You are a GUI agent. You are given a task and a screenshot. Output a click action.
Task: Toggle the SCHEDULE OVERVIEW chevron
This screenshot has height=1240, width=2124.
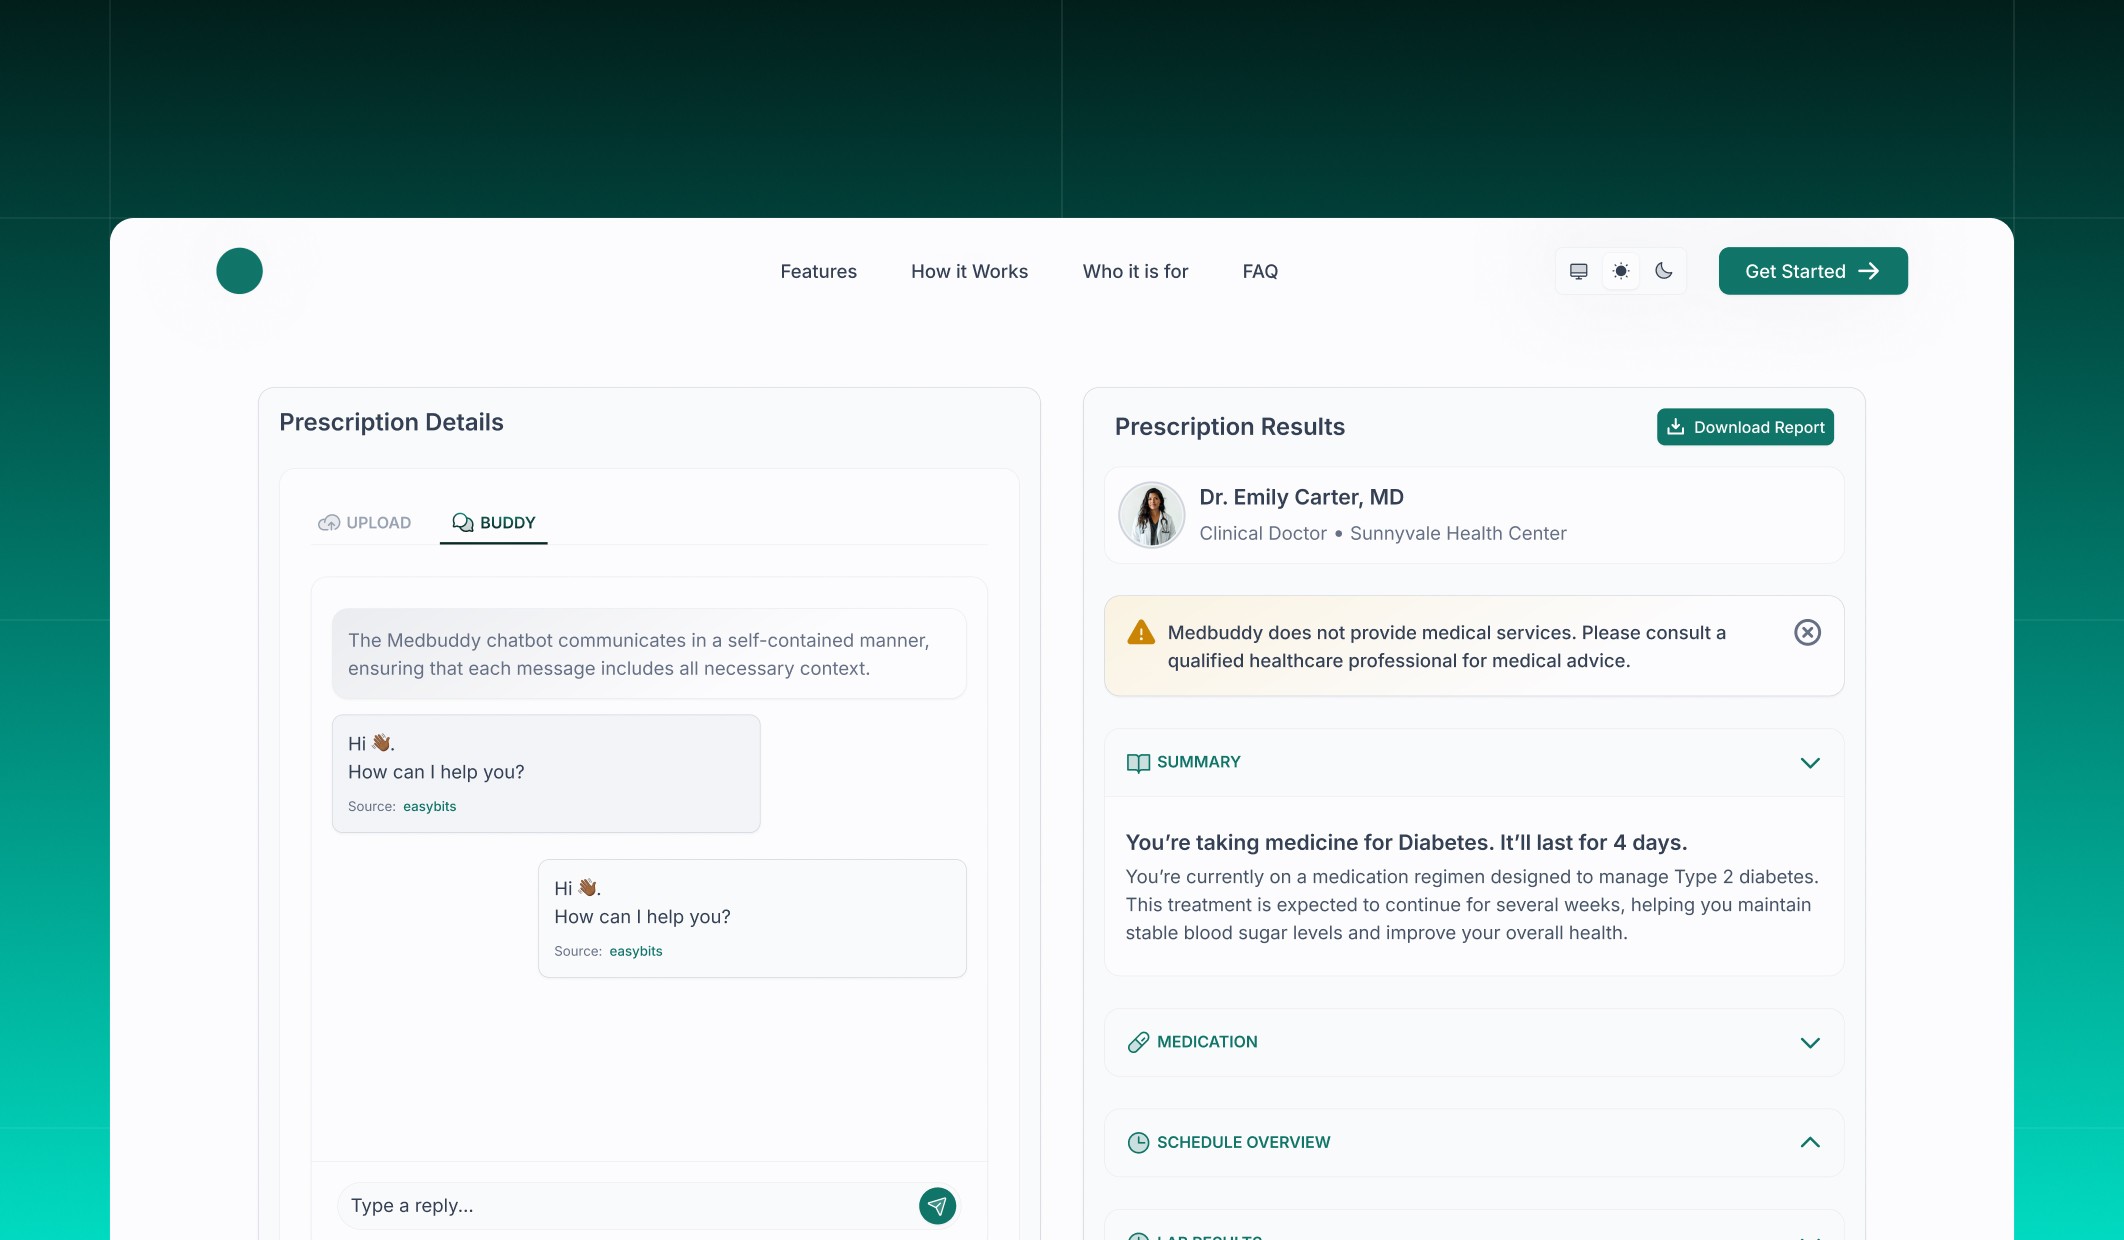point(1810,1143)
